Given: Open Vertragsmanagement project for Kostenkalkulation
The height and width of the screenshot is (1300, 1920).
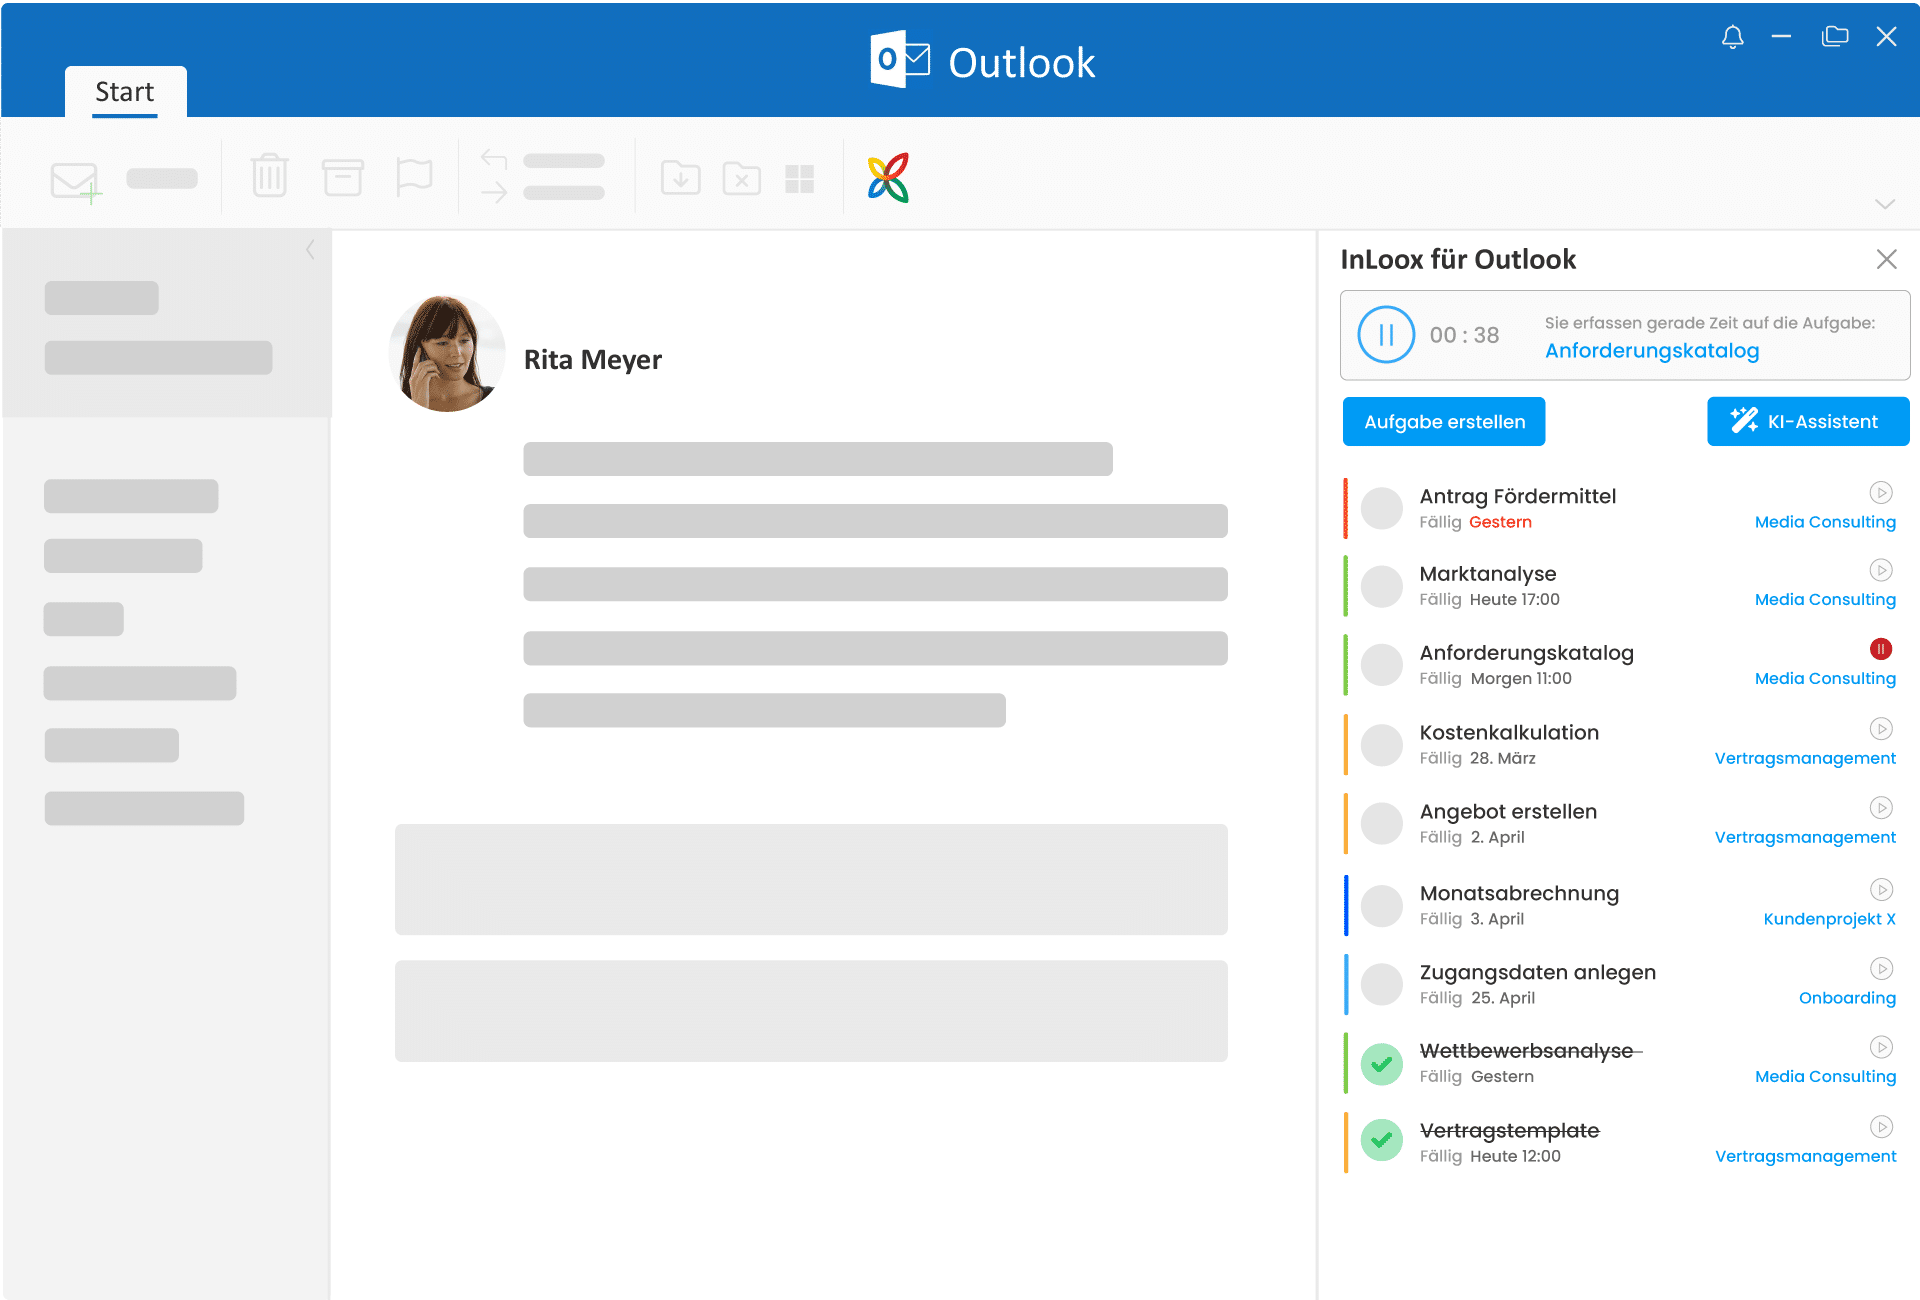Looking at the screenshot, I should pos(1805,758).
